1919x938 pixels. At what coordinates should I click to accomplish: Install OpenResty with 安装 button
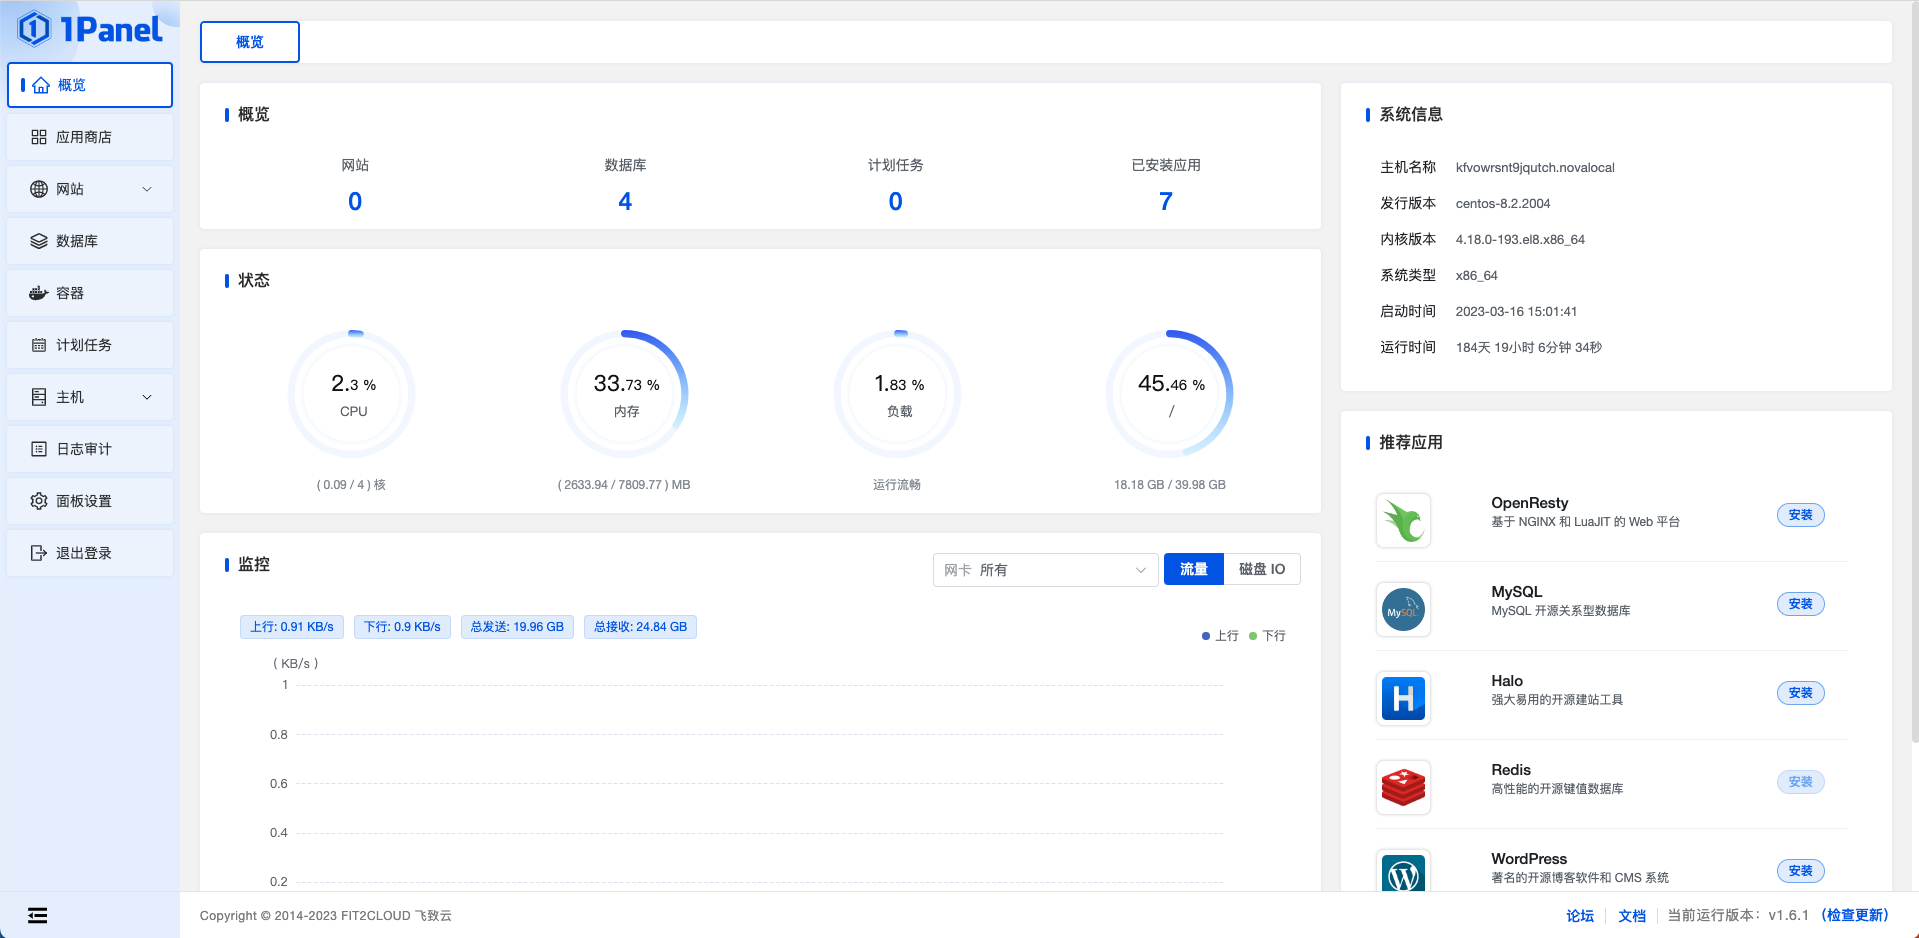(1800, 515)
